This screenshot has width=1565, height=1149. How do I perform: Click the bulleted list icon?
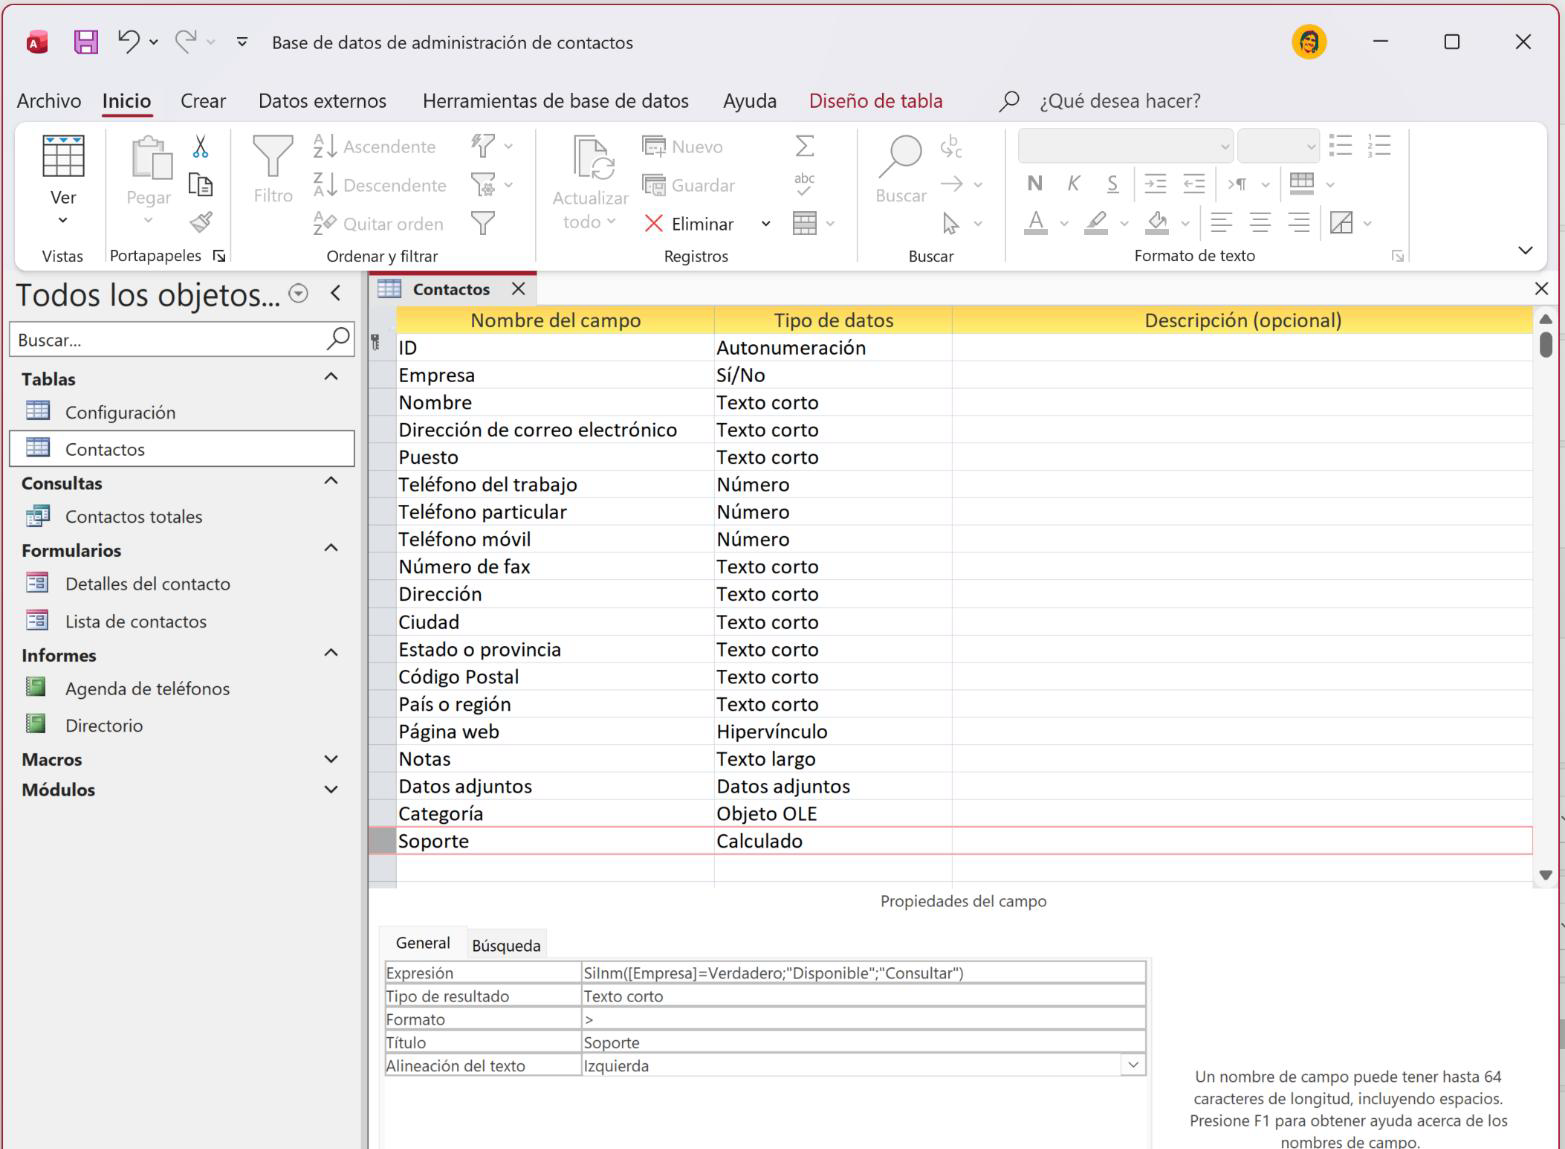1341,146
